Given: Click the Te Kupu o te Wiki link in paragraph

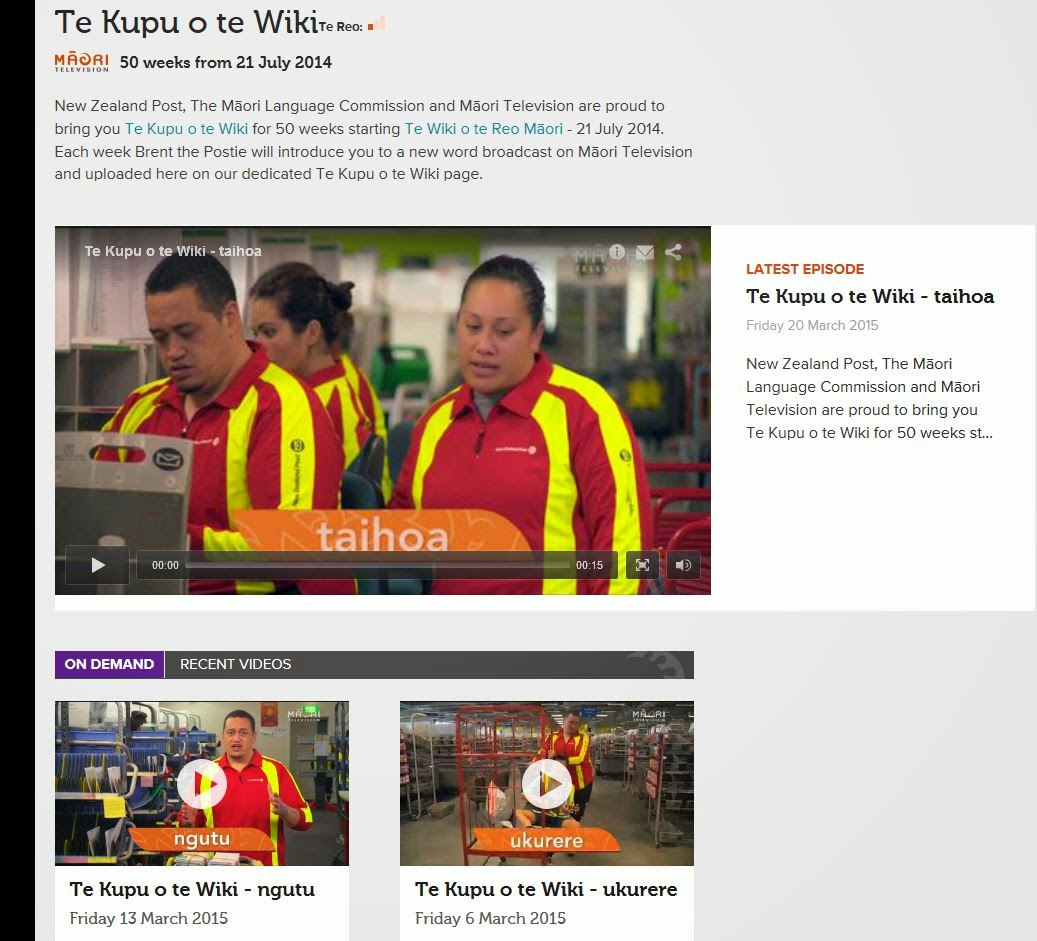Looking at the screenshot, I should 186,129.
